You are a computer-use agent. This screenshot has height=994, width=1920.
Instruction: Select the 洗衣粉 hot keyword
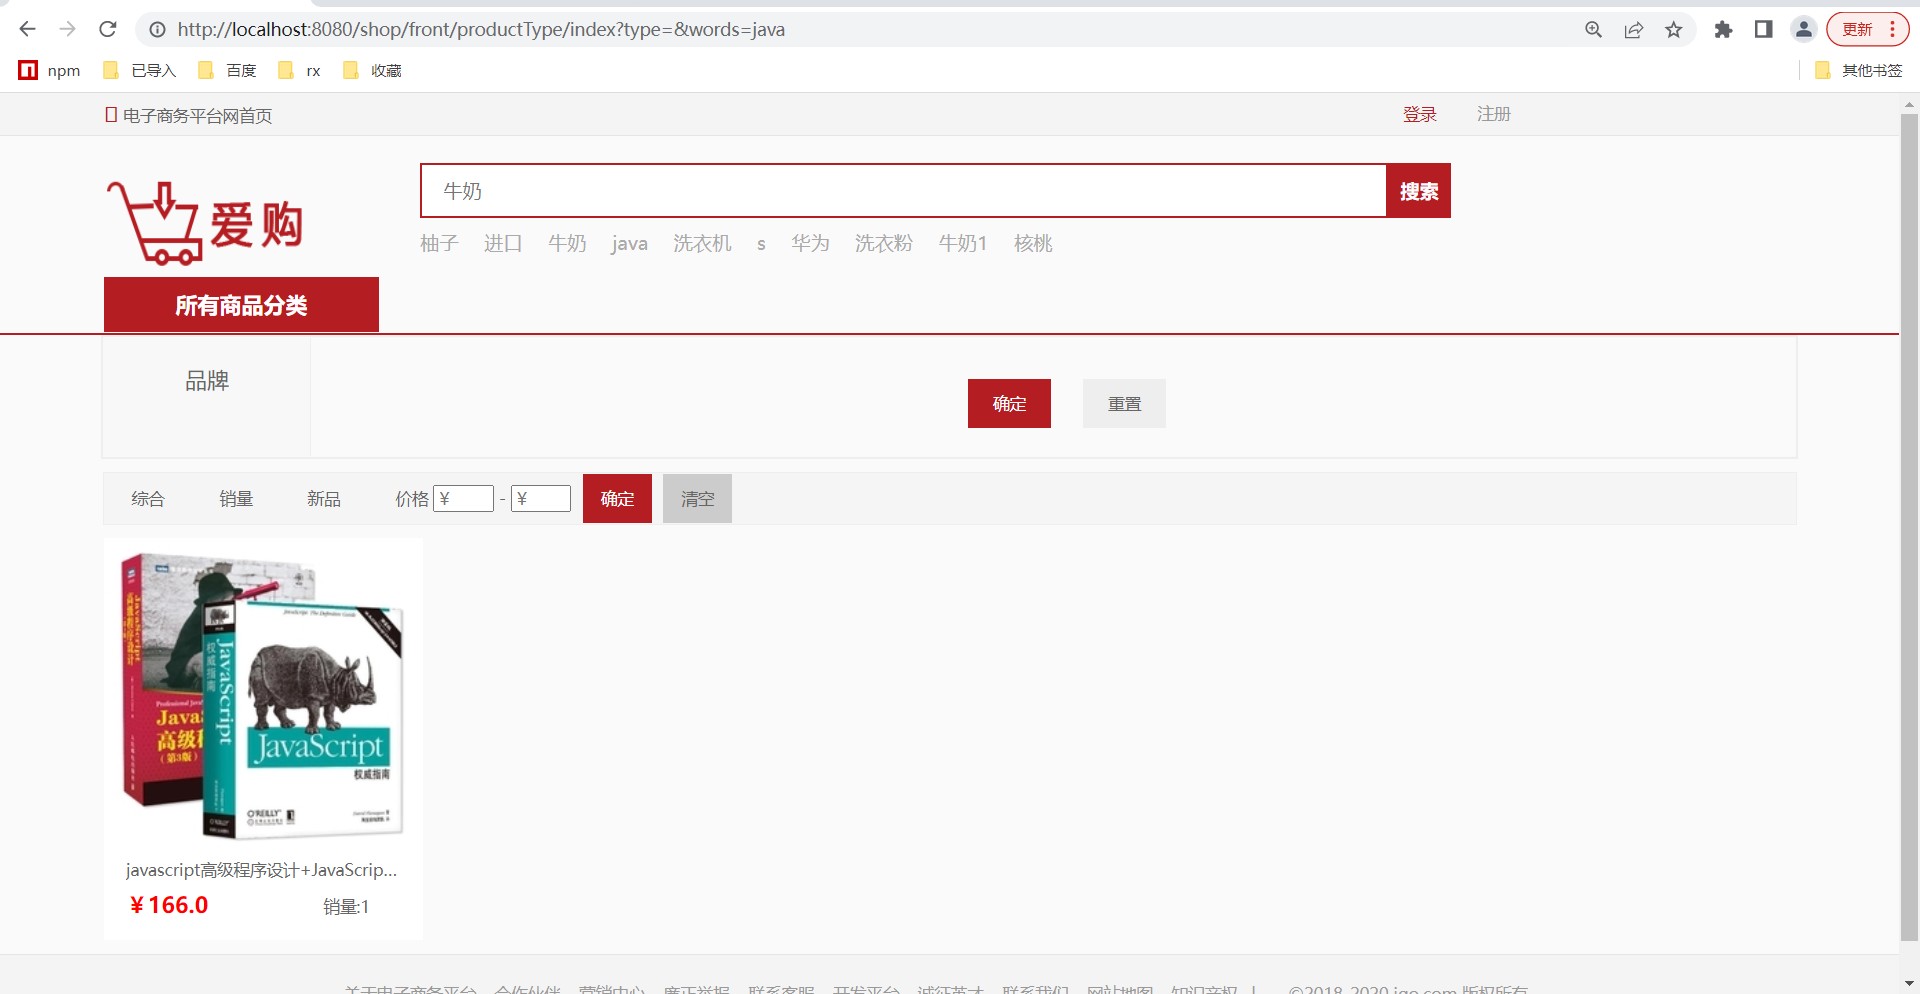[883, 243]
